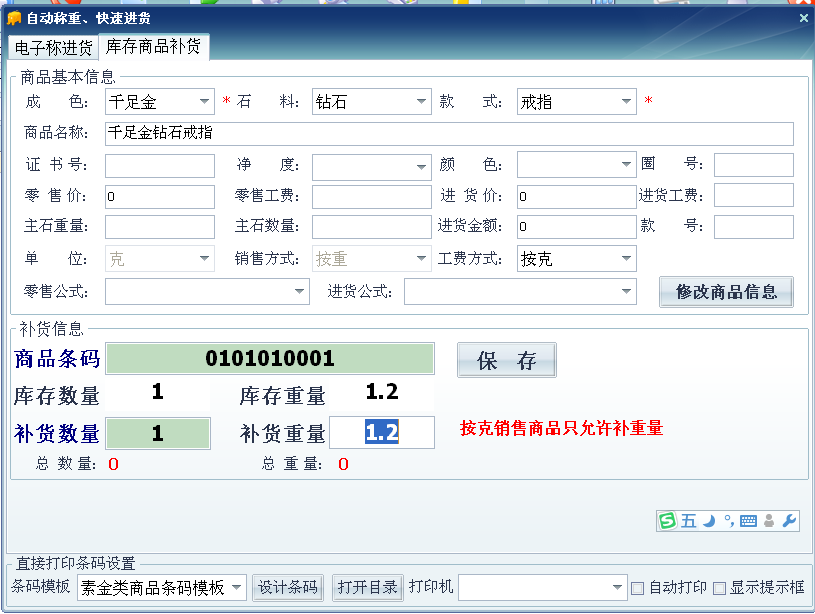Toggle the punctuation mode icon in IME toolbar

(729, 521)
